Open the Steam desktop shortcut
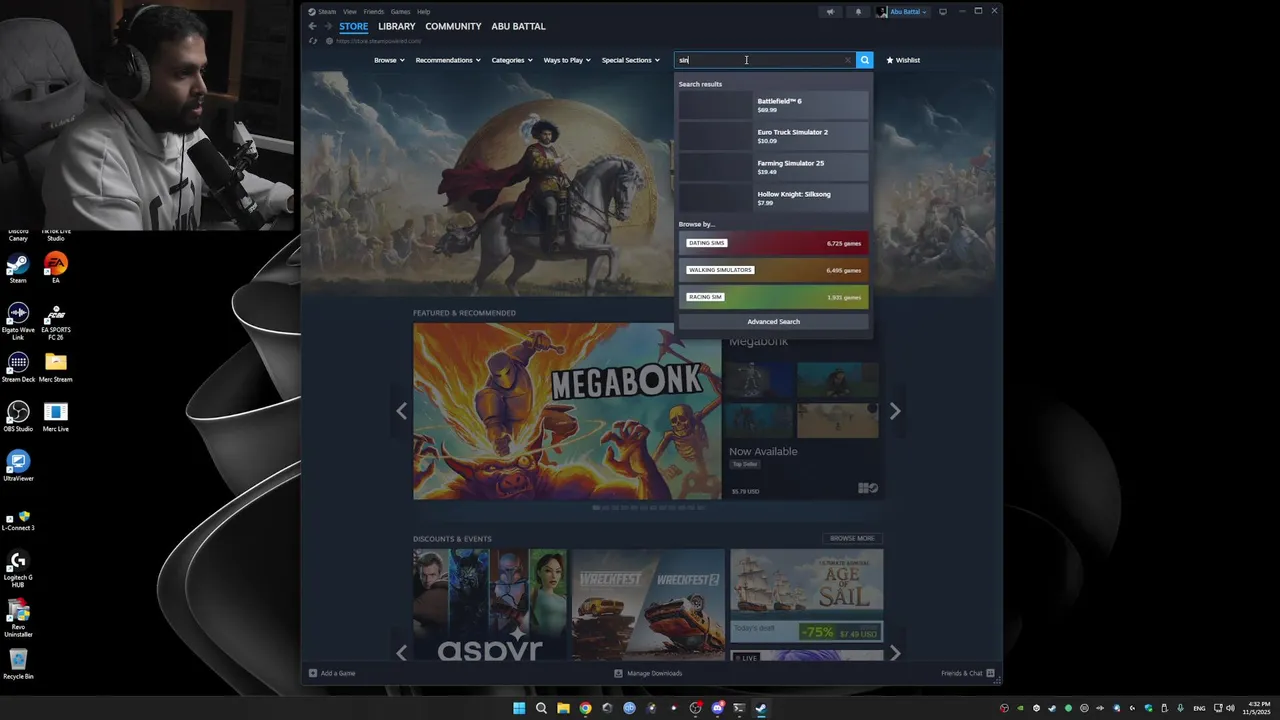 (18, 268)
